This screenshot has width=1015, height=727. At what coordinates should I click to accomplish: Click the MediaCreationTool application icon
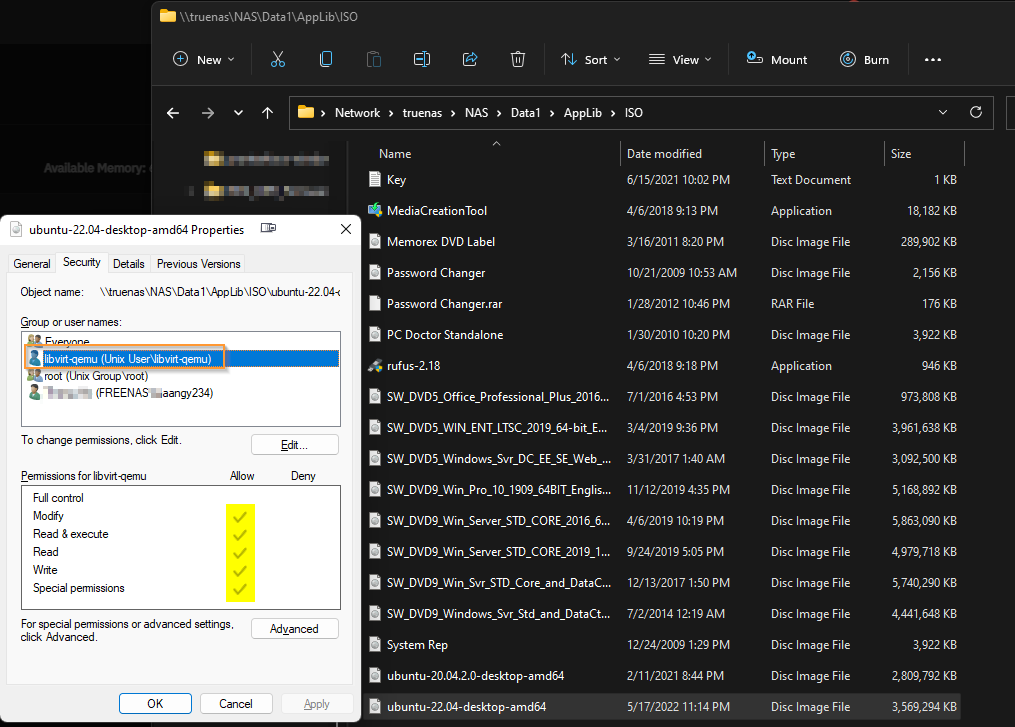click(x=375, y=210)
